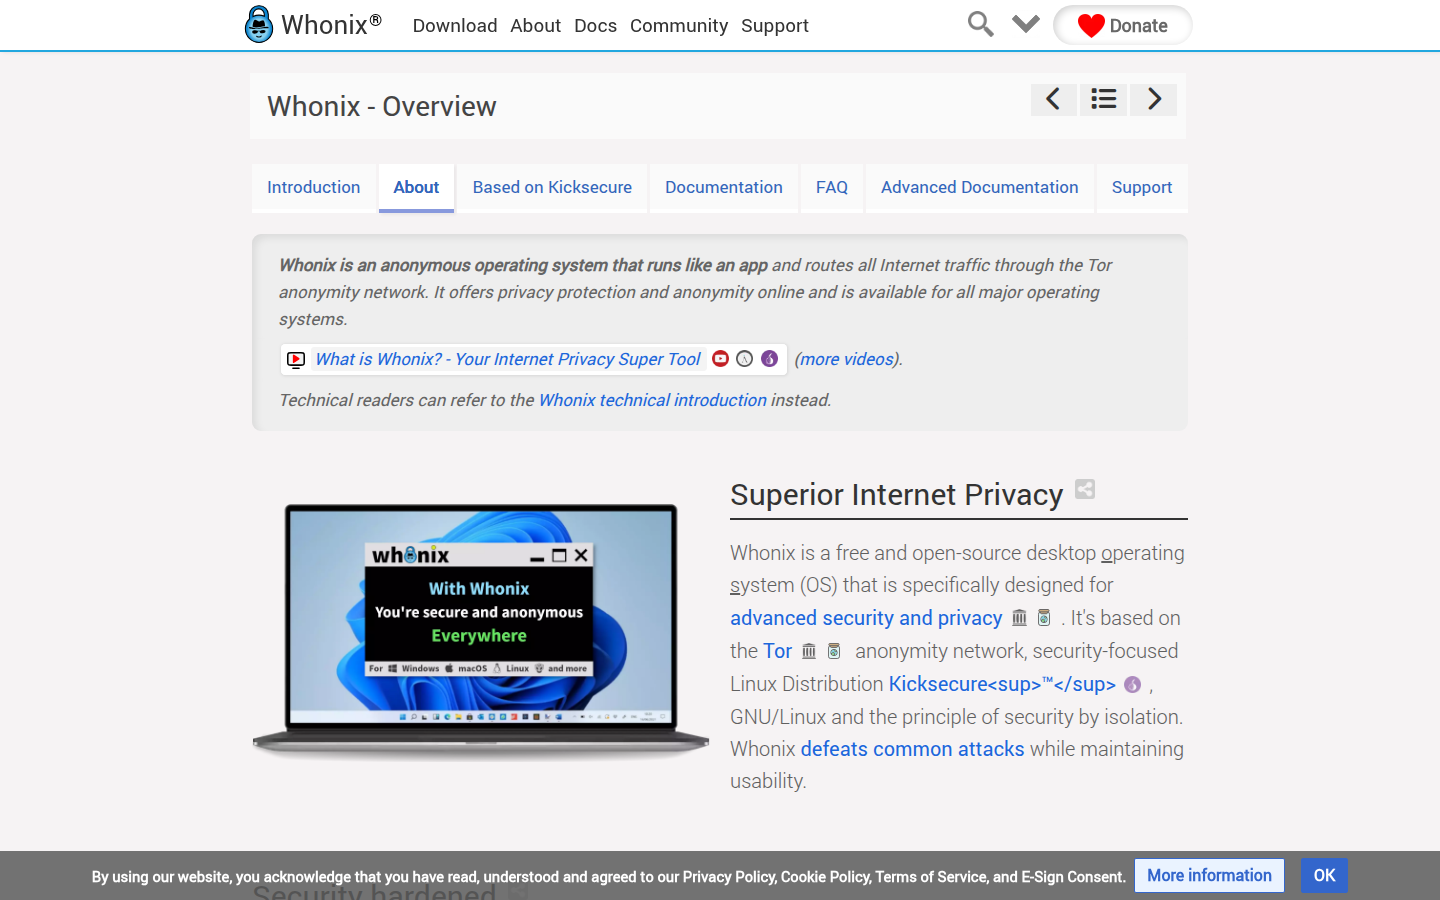The height and width of the screenshot is (900, 1440).
Task: Open the table of contents list icon
Action: pyautogui.click(x=1104, y=99)
